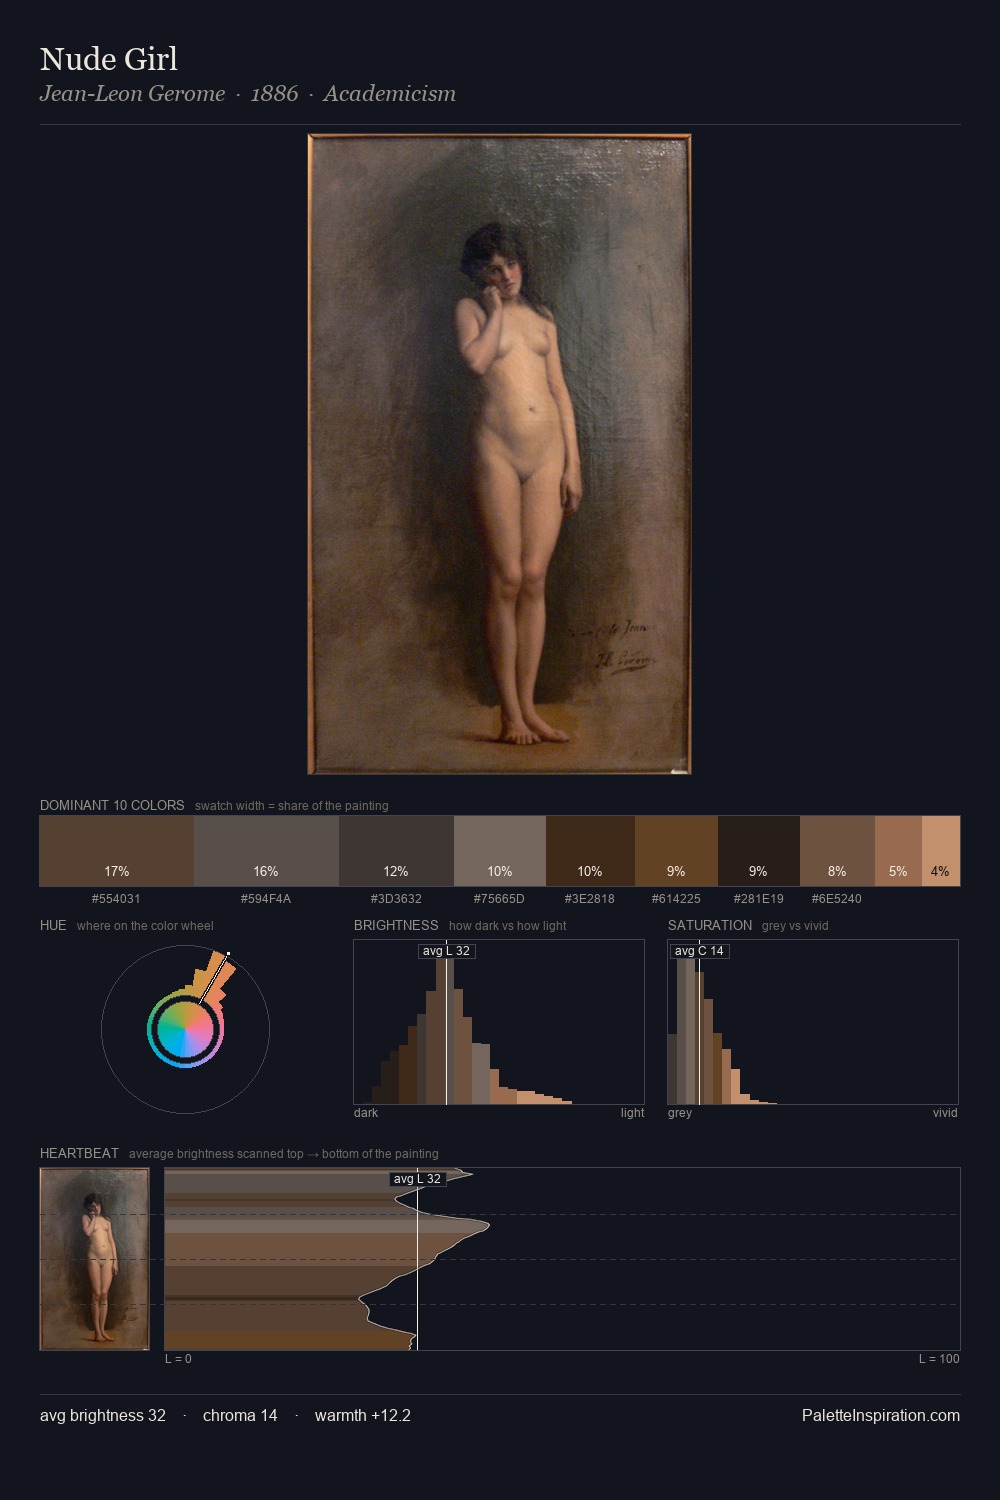The width and height of the screenshot is (1000, 1500).
Task: Click the 'grey' axis label
Action: pos(680,1113)
